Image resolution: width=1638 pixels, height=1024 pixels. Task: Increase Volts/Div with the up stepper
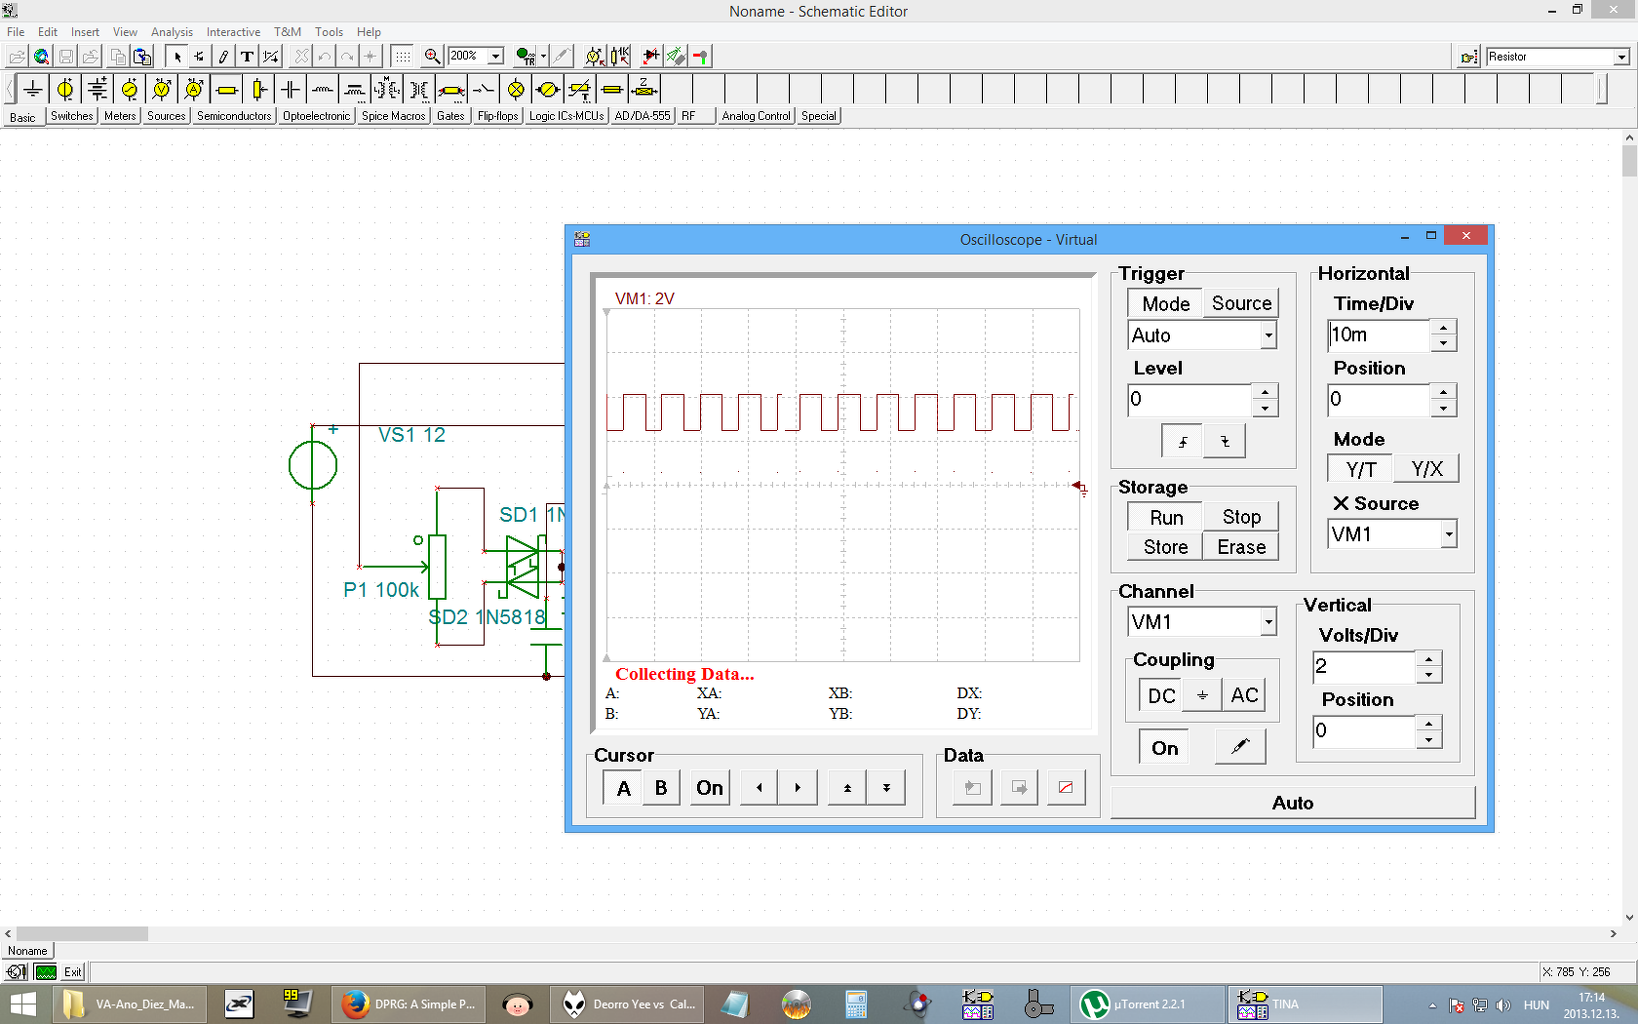click(1429, 658)
